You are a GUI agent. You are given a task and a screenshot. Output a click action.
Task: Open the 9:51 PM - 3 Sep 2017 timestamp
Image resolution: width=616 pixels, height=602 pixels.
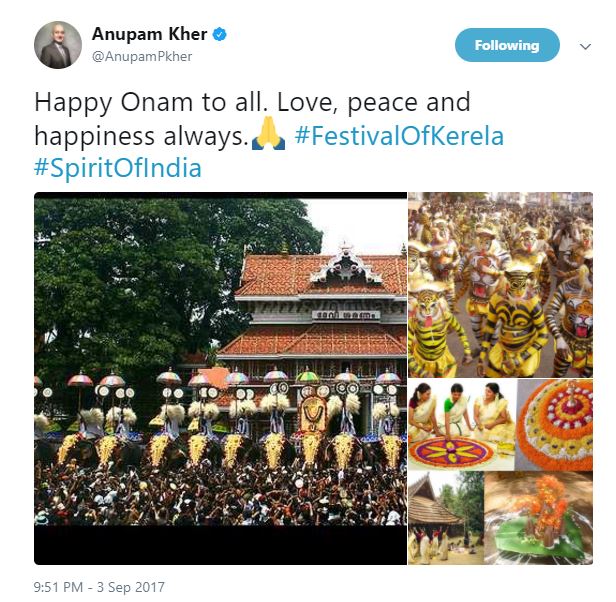point(99,587)
